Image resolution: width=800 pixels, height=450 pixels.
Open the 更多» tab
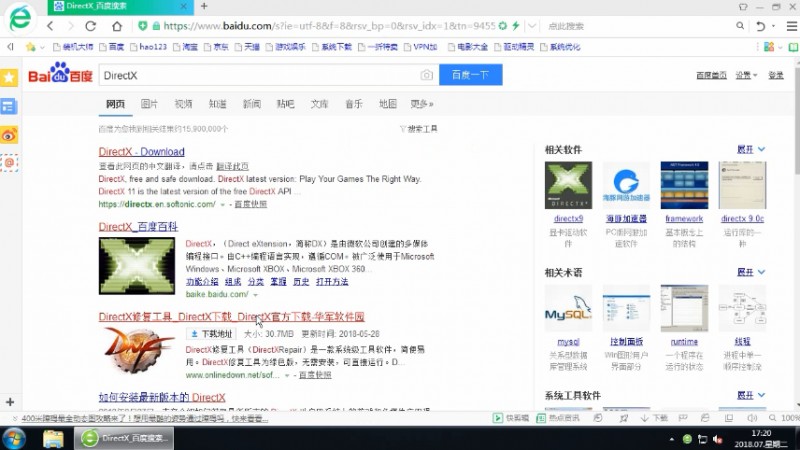click(x=421, y=104)
